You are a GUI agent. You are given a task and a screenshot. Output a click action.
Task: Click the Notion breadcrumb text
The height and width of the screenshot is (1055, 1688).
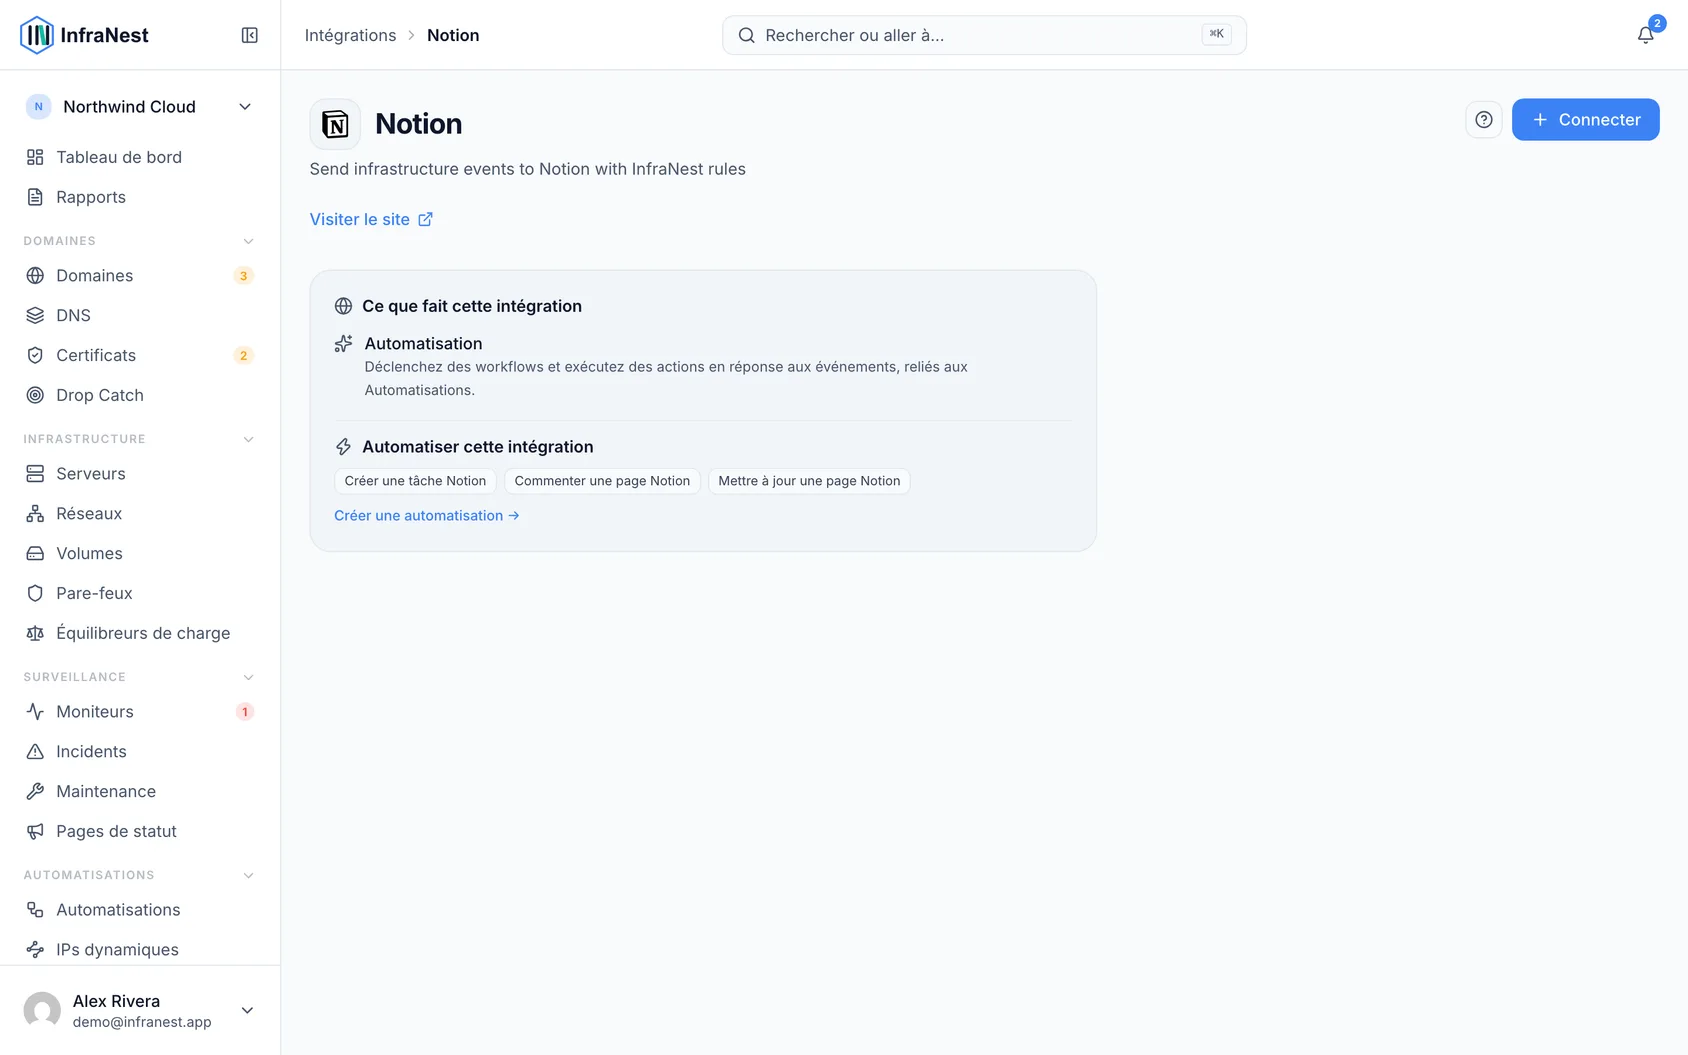coord(453,35)
